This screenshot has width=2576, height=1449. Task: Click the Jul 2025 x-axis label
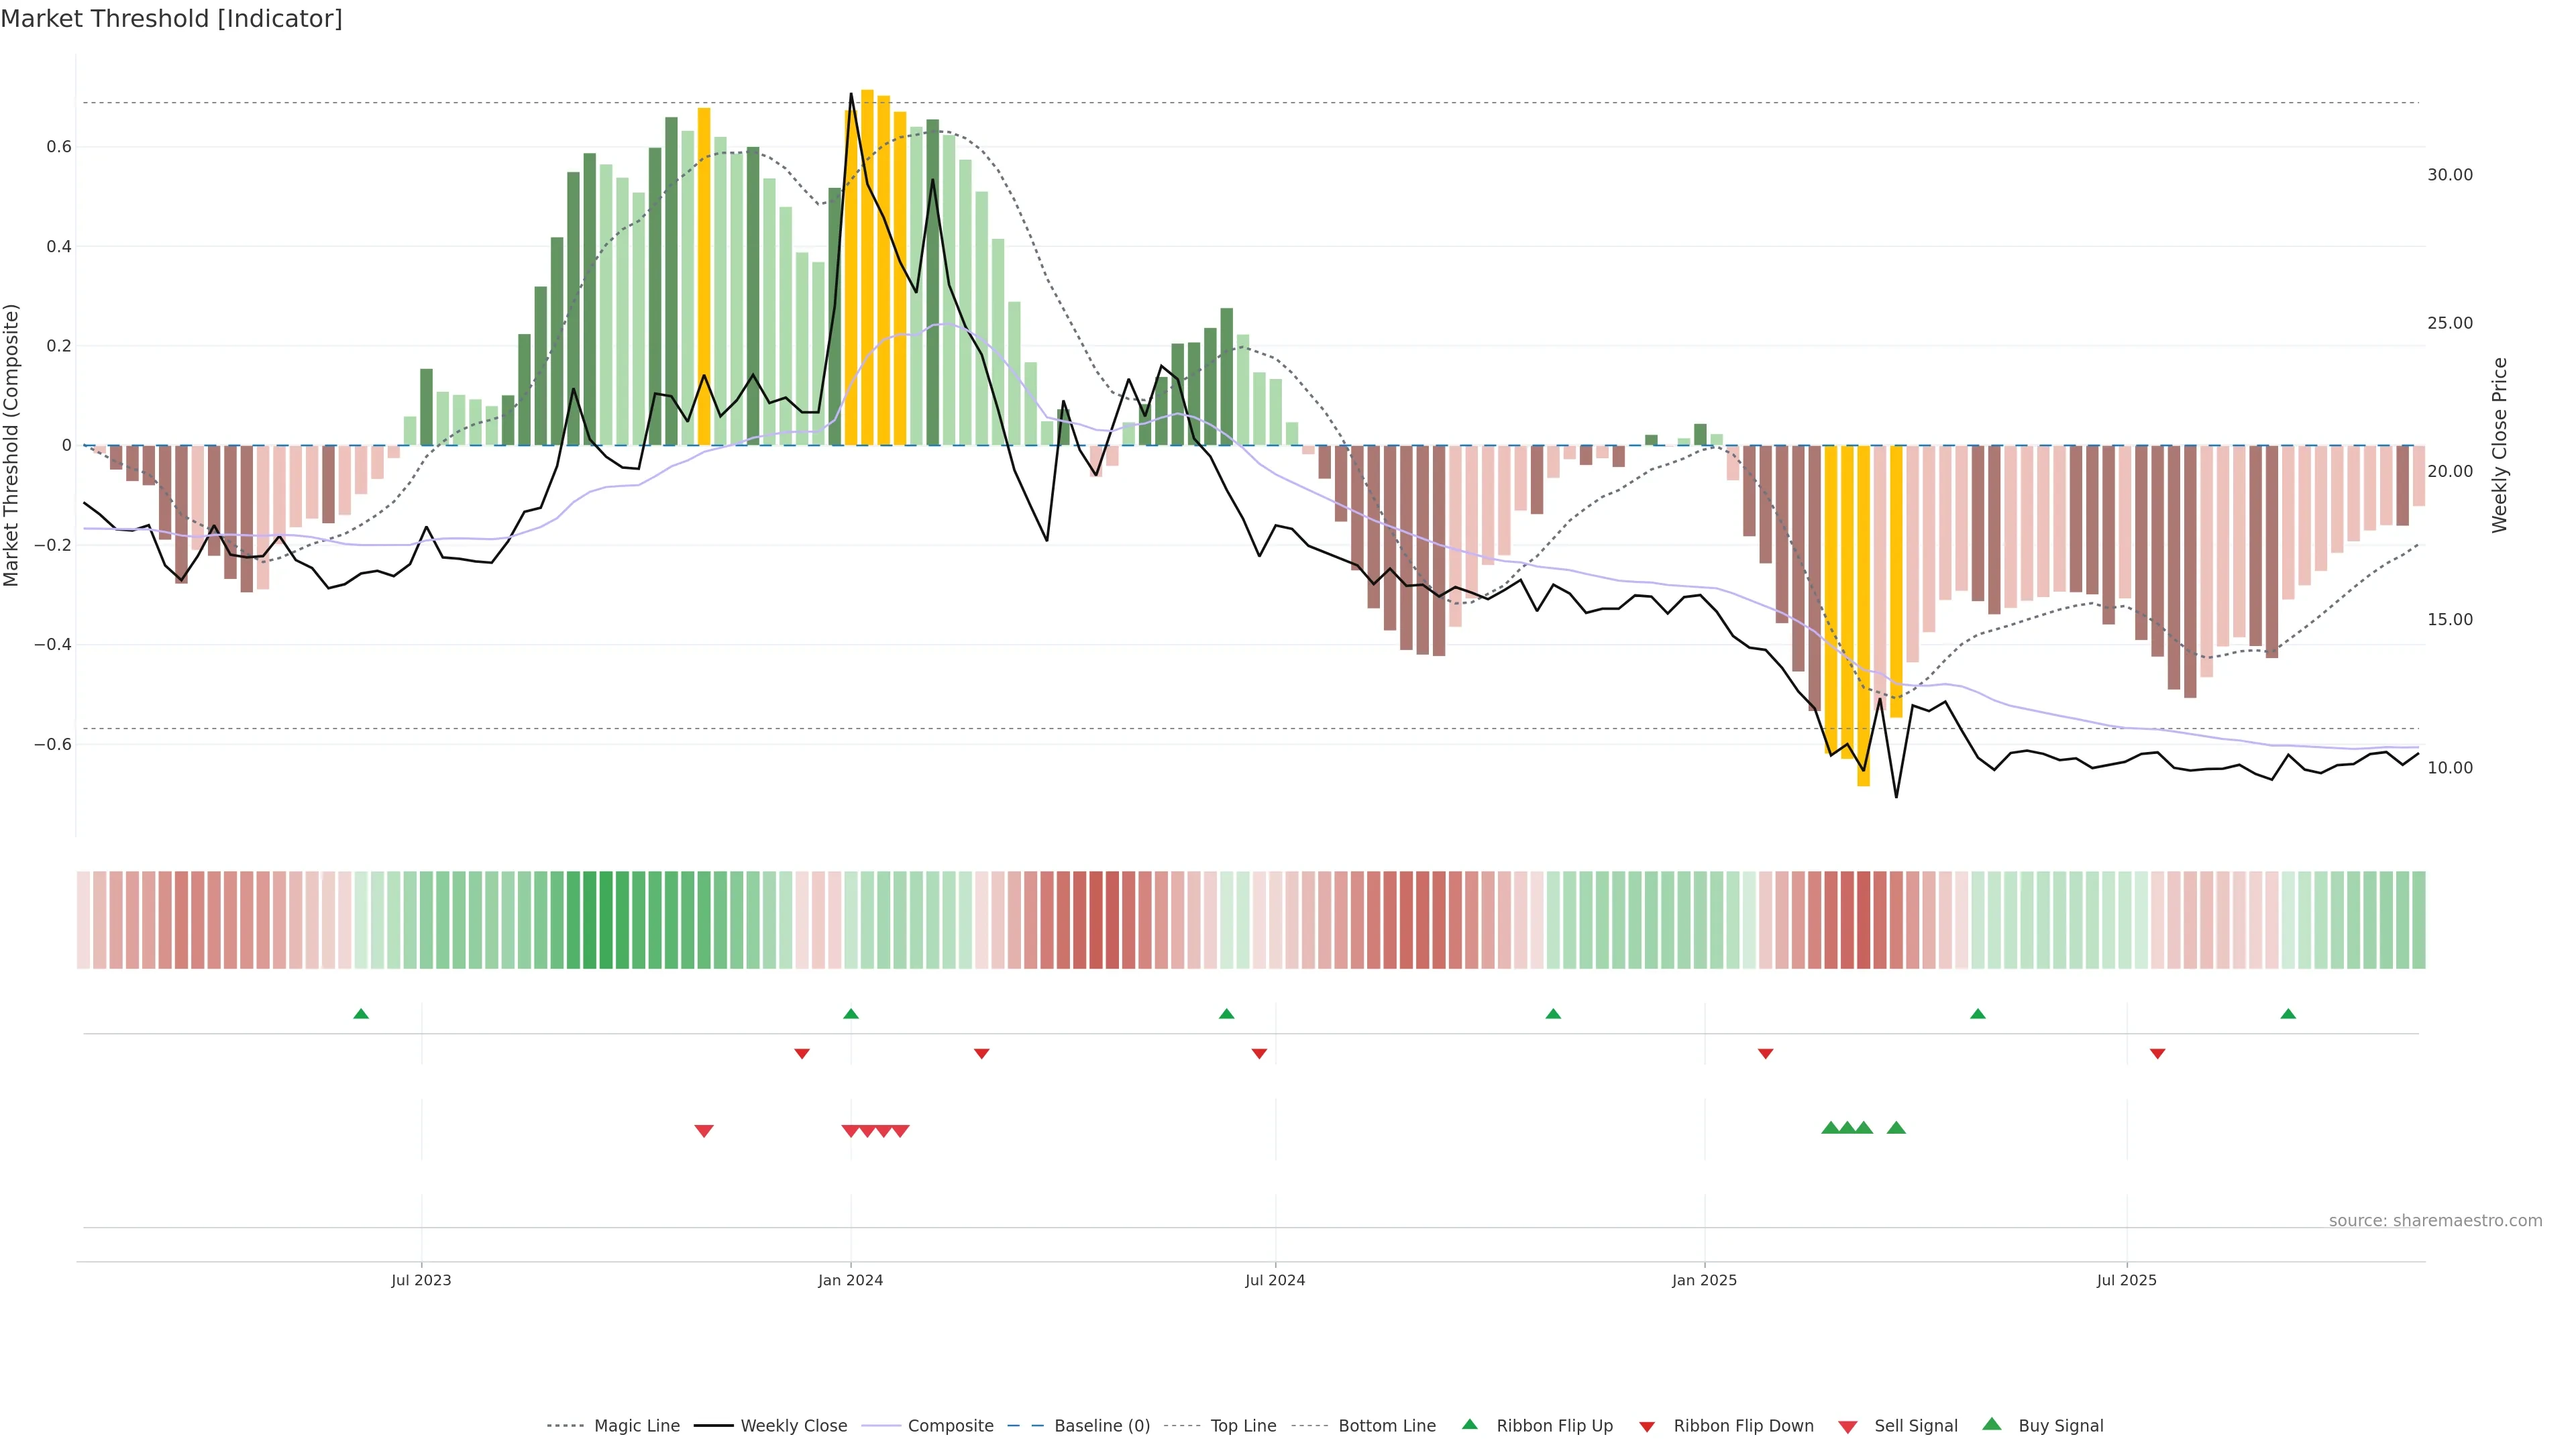coord(2126,1280)
